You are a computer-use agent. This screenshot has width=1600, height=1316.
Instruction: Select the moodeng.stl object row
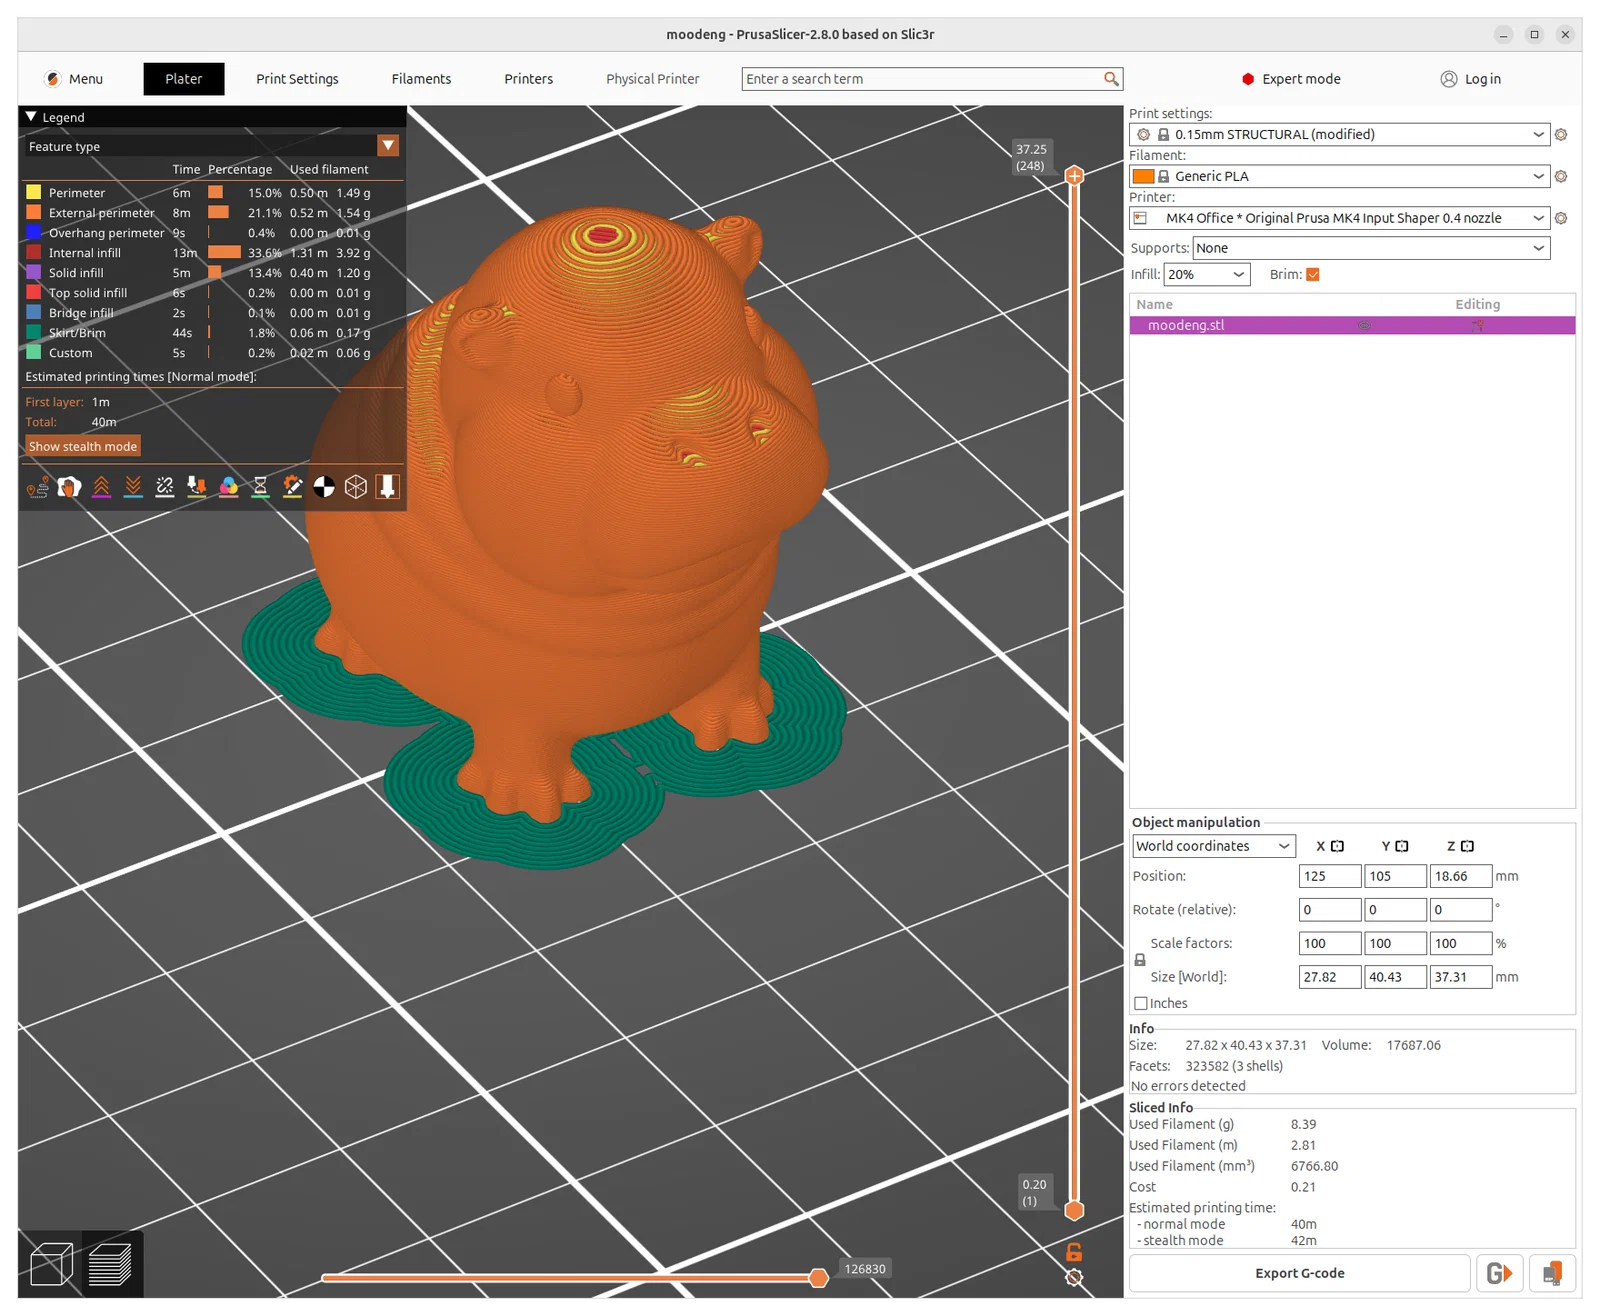[x=1352, y=325]
